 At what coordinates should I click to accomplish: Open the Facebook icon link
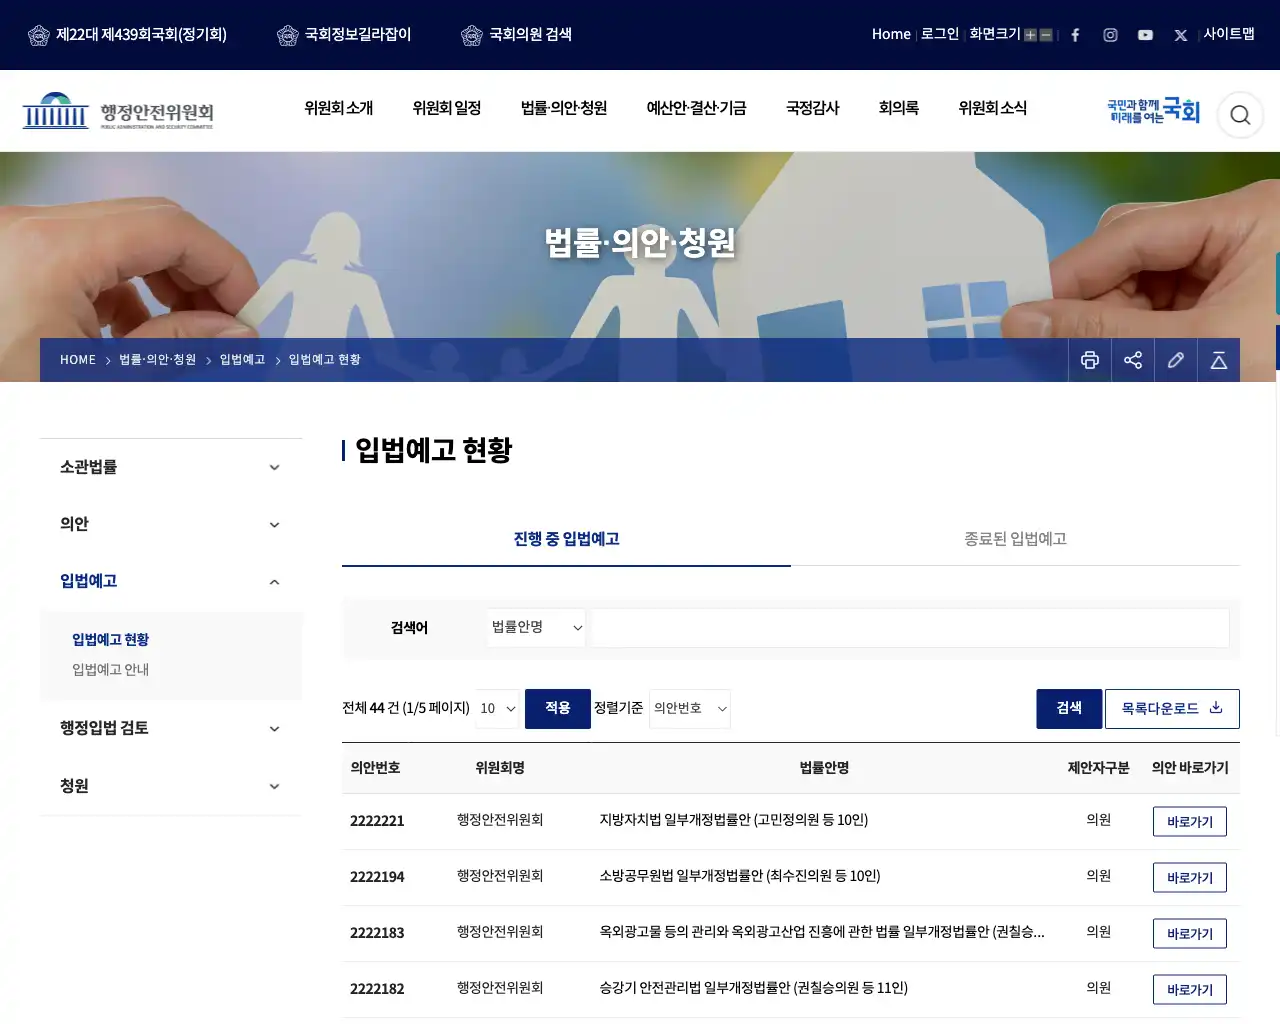(1075, 35)
